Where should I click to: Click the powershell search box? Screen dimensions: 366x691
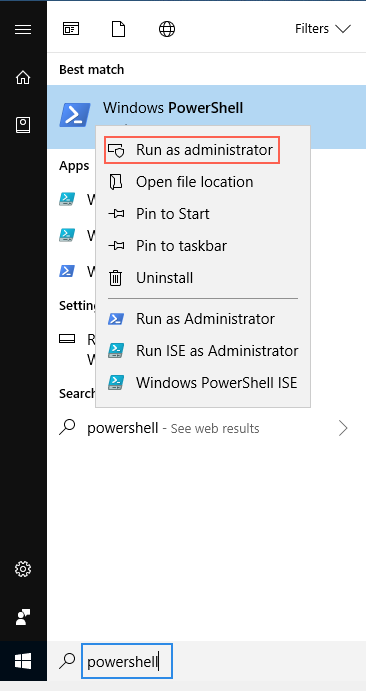[x=127, y=661]
